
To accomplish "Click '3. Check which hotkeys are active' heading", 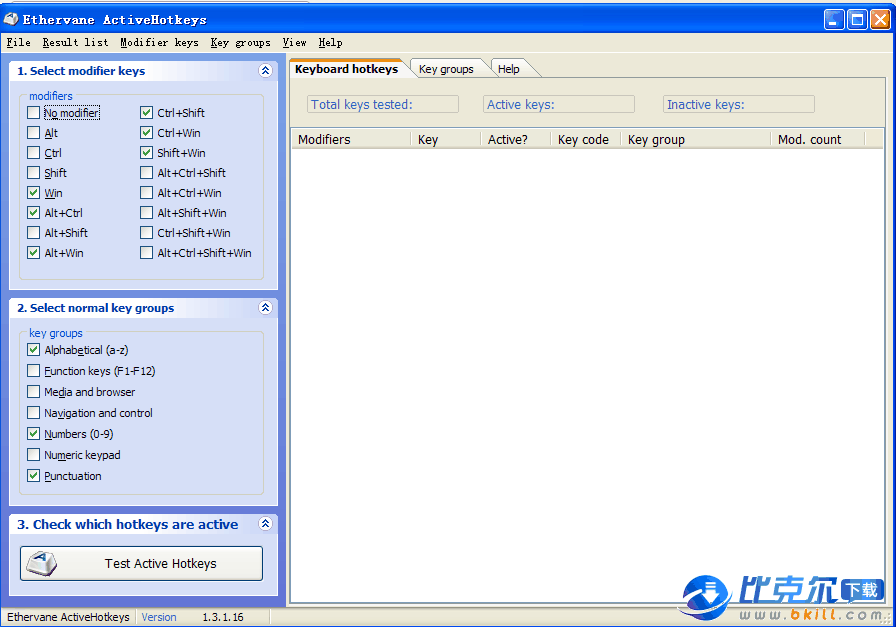I will pyautogui.click(x=127, y=524).
